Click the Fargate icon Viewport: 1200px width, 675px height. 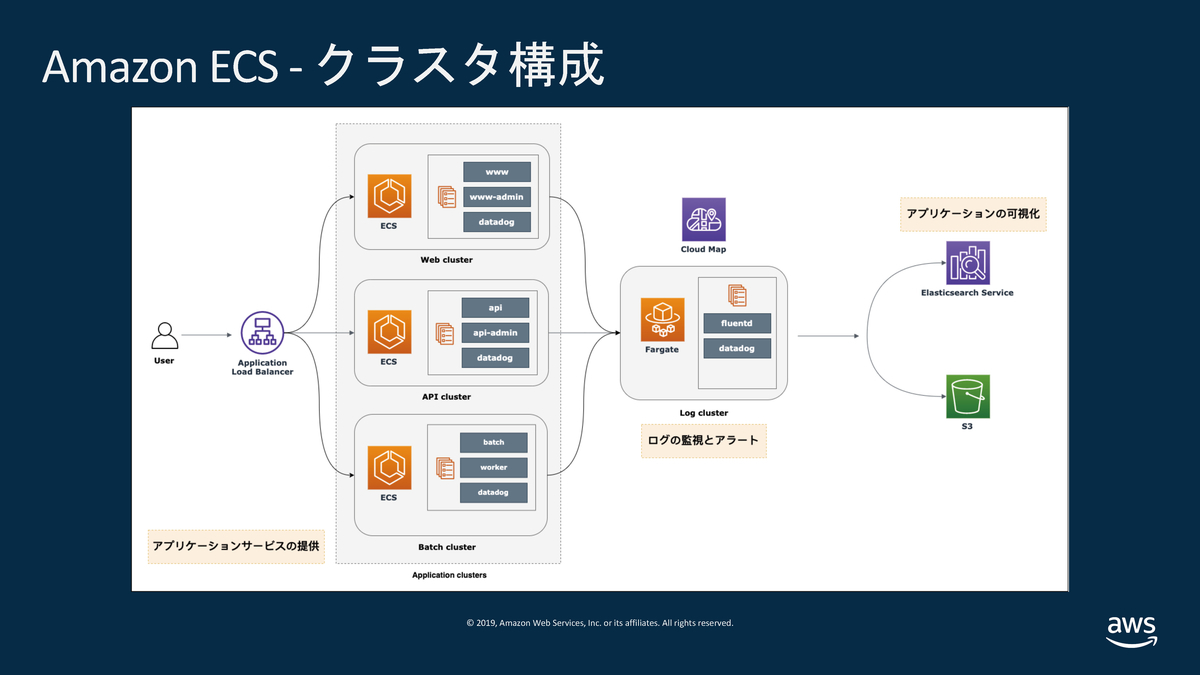coord(663,320)
